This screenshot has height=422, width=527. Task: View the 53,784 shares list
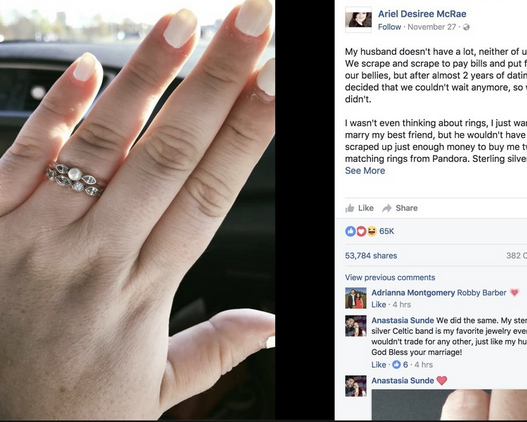point(371,256)
